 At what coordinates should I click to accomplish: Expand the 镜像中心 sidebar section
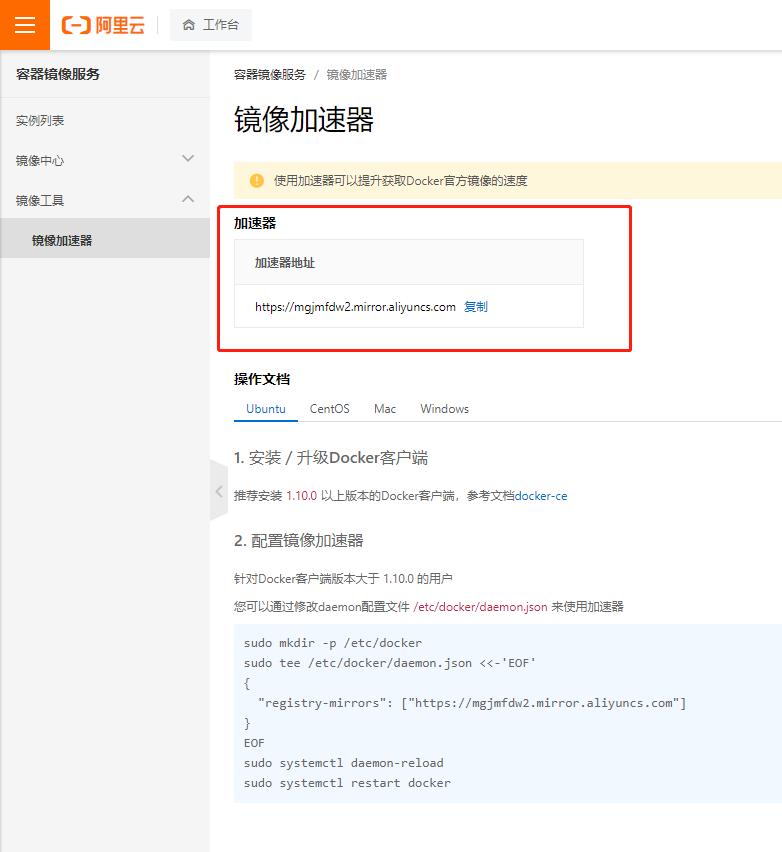(105, 160)
